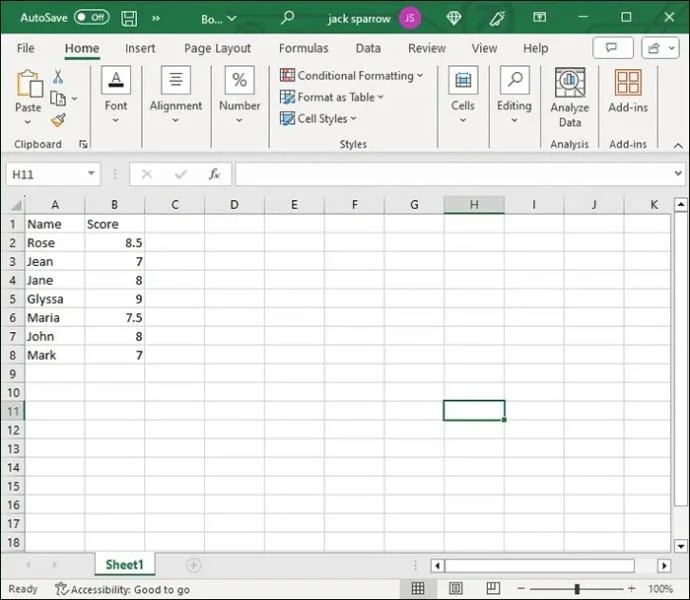
Task: Open the File menu
Action: pos(25,48)
